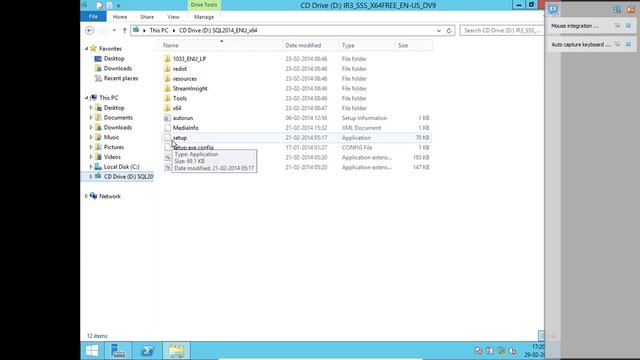Open the Network navigation item
Image resolution: width=640 pixels, height=360 pixels.
(110, 196)
